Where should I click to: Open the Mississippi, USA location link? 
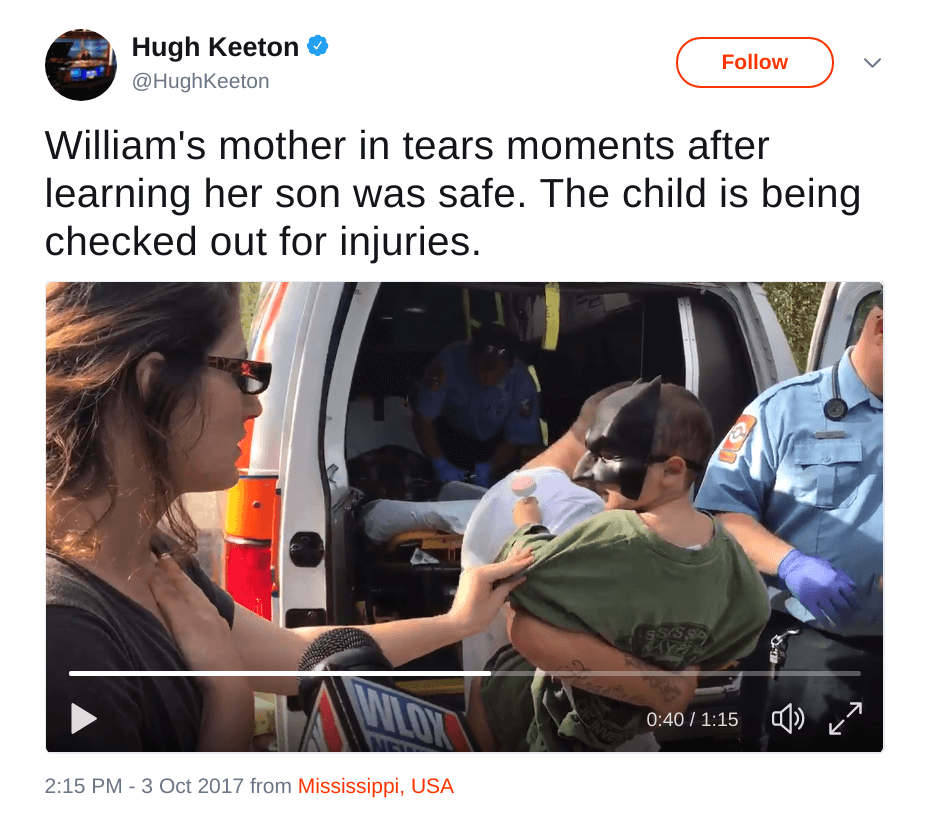tap(376, 786)
